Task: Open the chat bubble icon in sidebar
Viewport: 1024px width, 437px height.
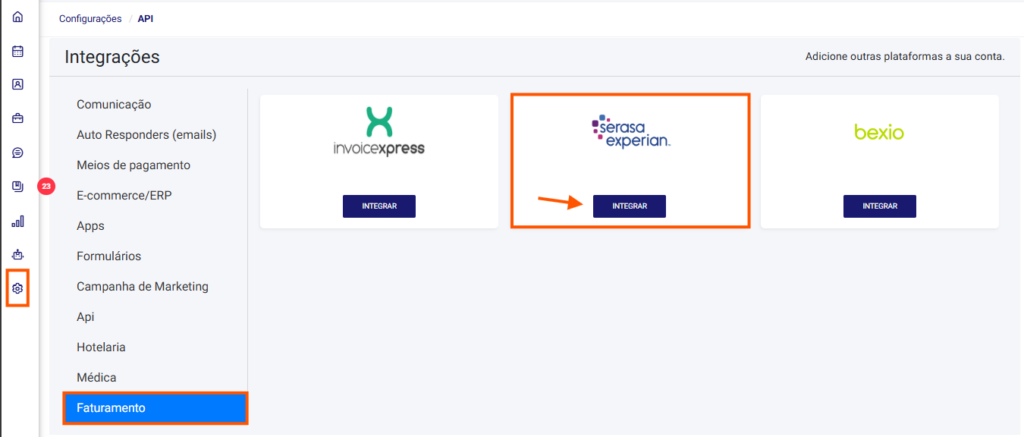Action: (x=17, y=152)
